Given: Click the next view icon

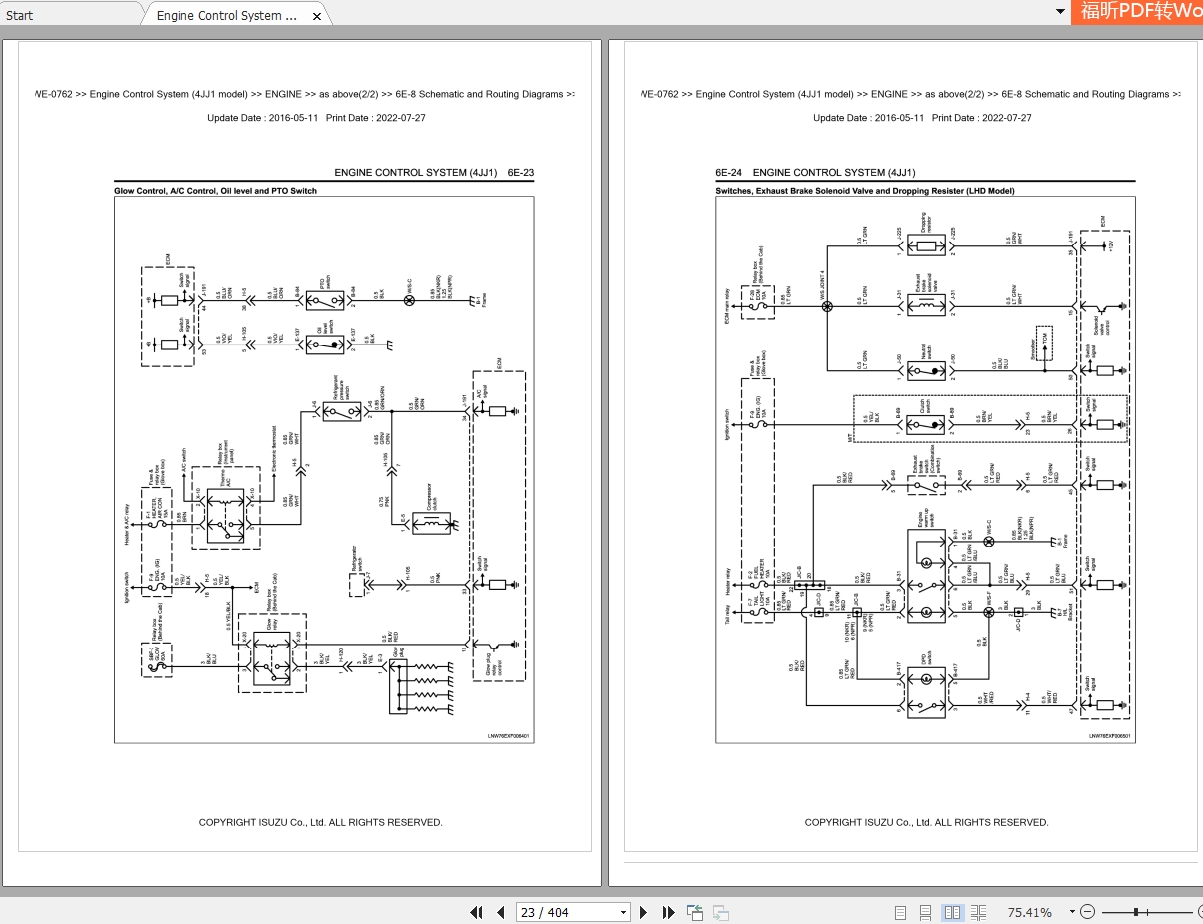Looking at the screenshot, I should 720,912.
